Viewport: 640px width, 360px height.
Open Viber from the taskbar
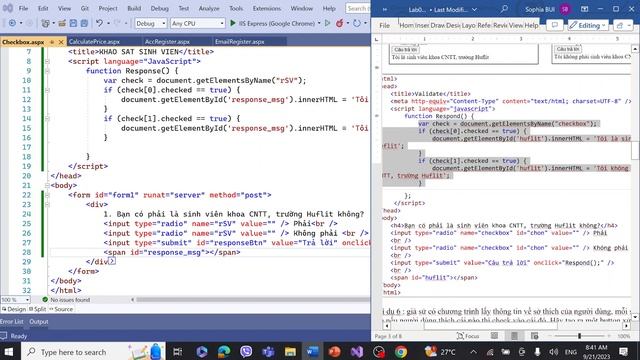pyautogui.click(x=246, y=351)
